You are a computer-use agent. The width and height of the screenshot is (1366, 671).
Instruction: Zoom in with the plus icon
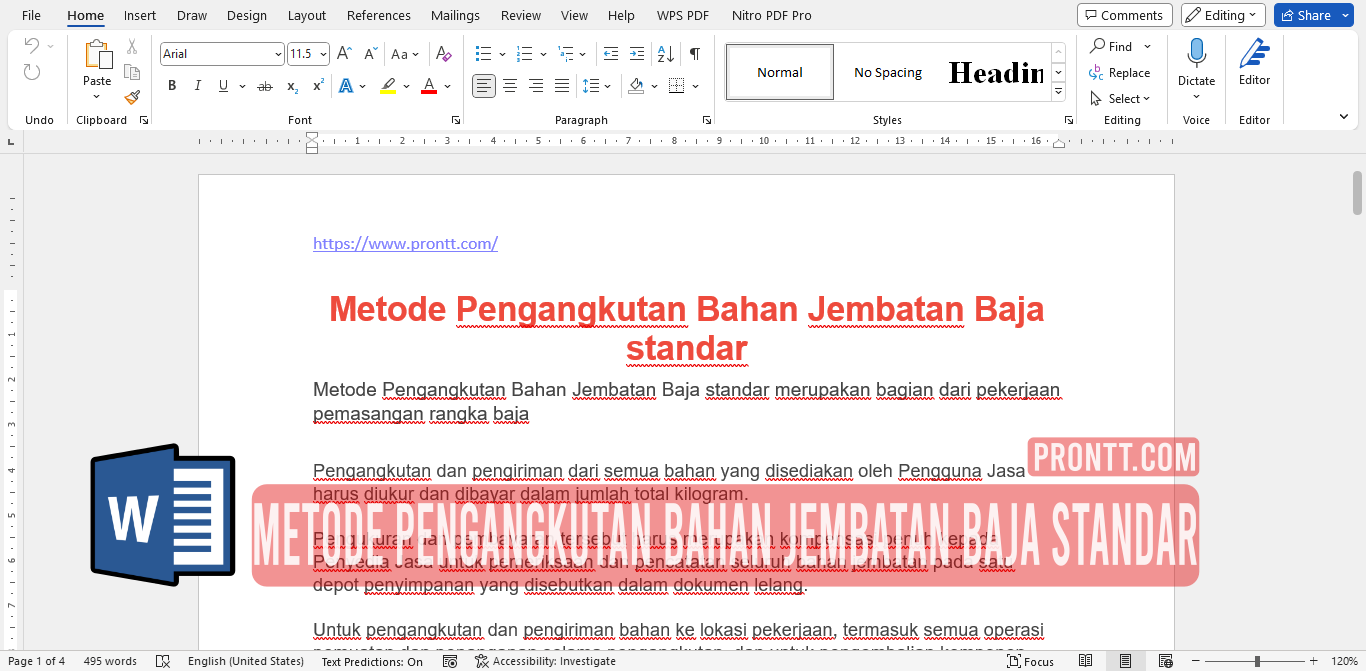pos(1316,661)
